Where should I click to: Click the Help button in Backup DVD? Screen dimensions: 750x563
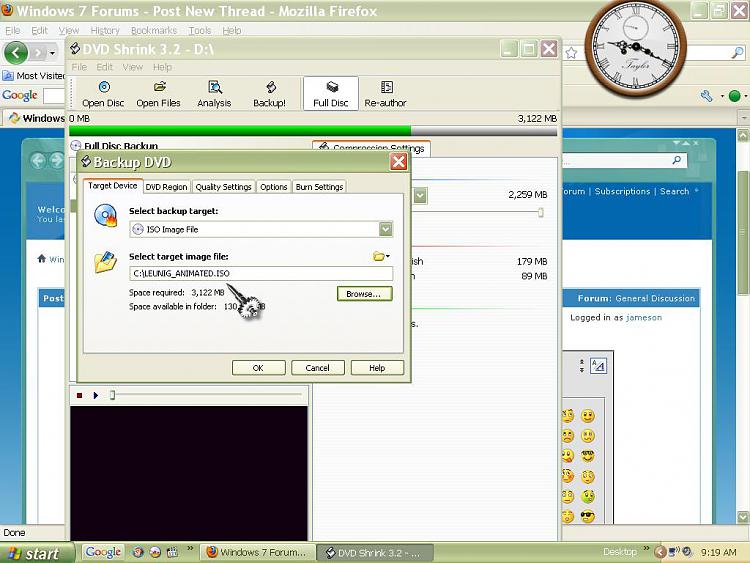tap(377, 367)
